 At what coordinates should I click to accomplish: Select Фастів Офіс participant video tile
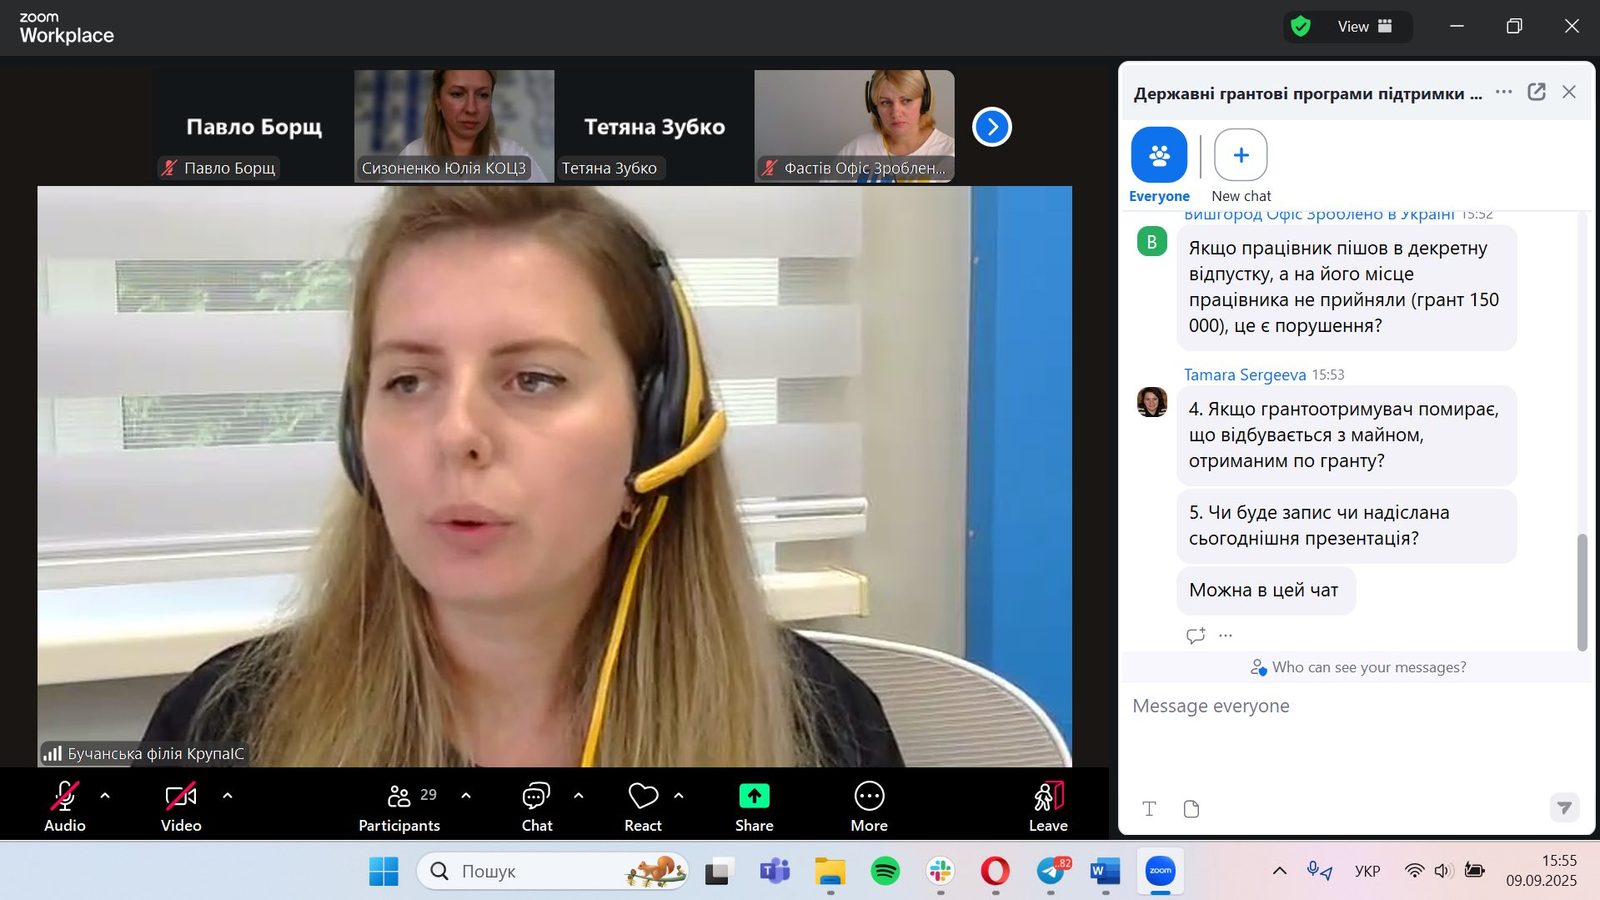[x=854, y=126]
